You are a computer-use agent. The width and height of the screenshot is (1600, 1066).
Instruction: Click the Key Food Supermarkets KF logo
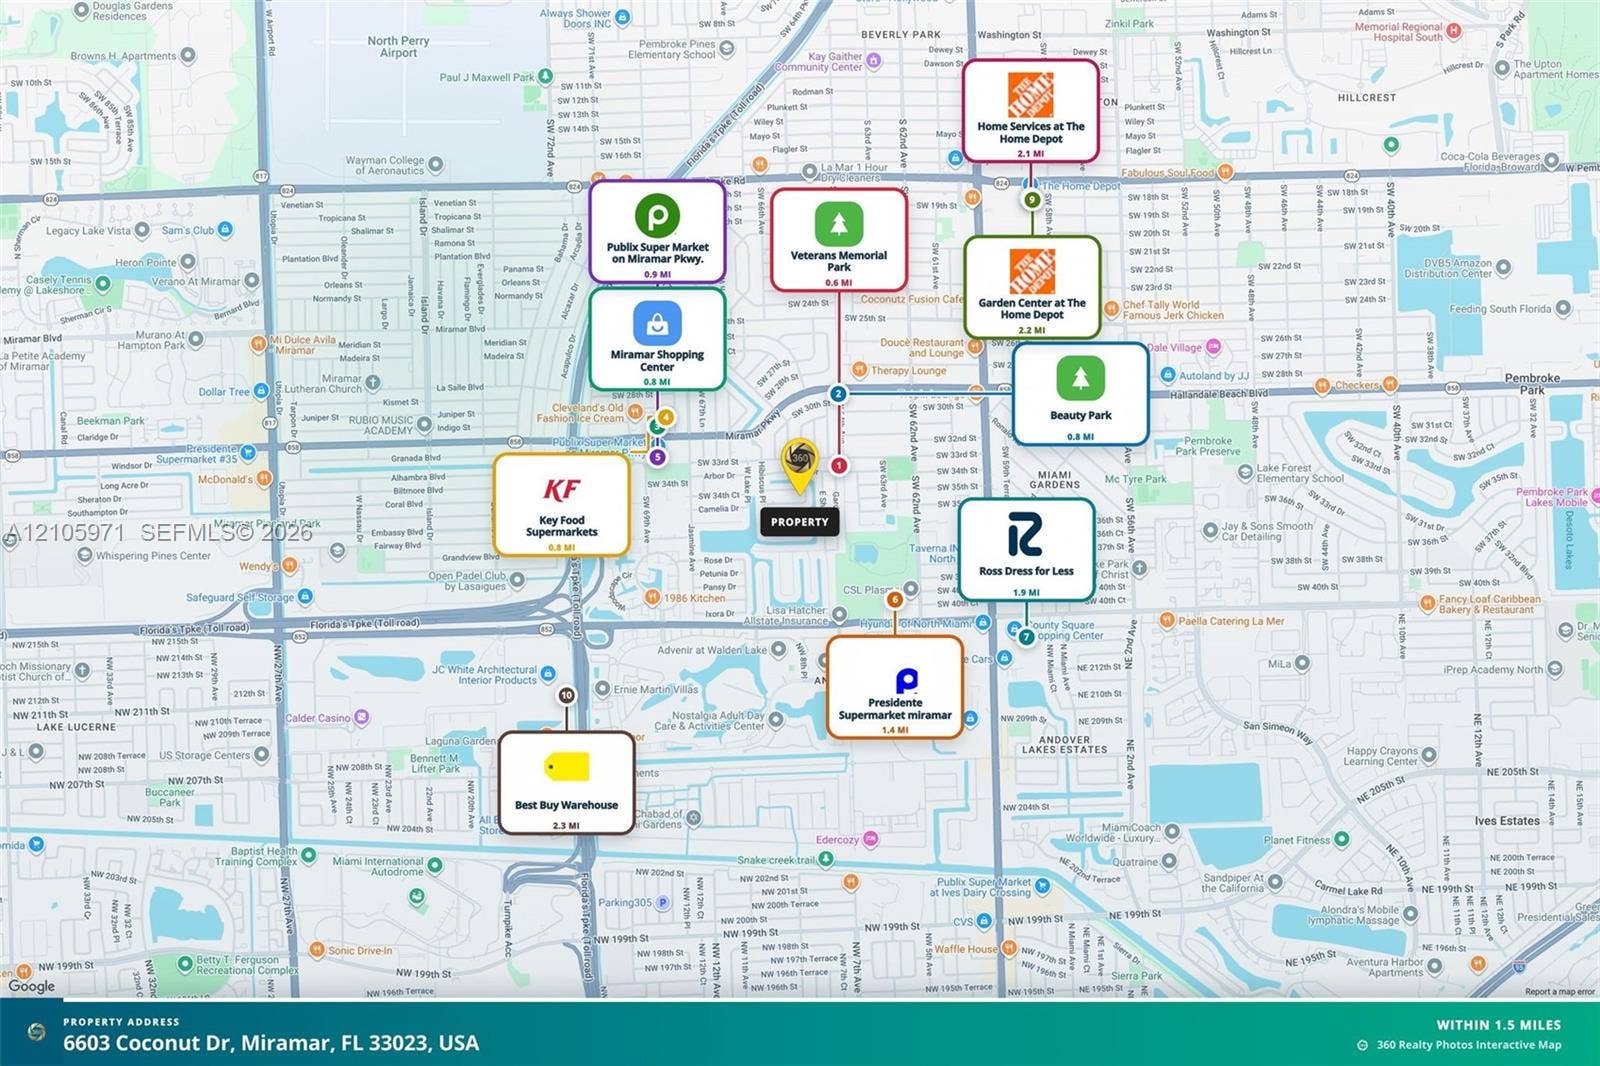click(562, 489)
